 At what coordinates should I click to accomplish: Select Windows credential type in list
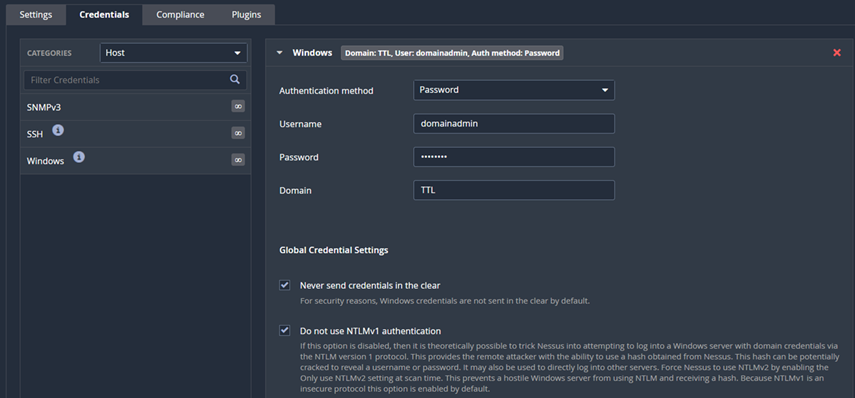tap(135, 161)
